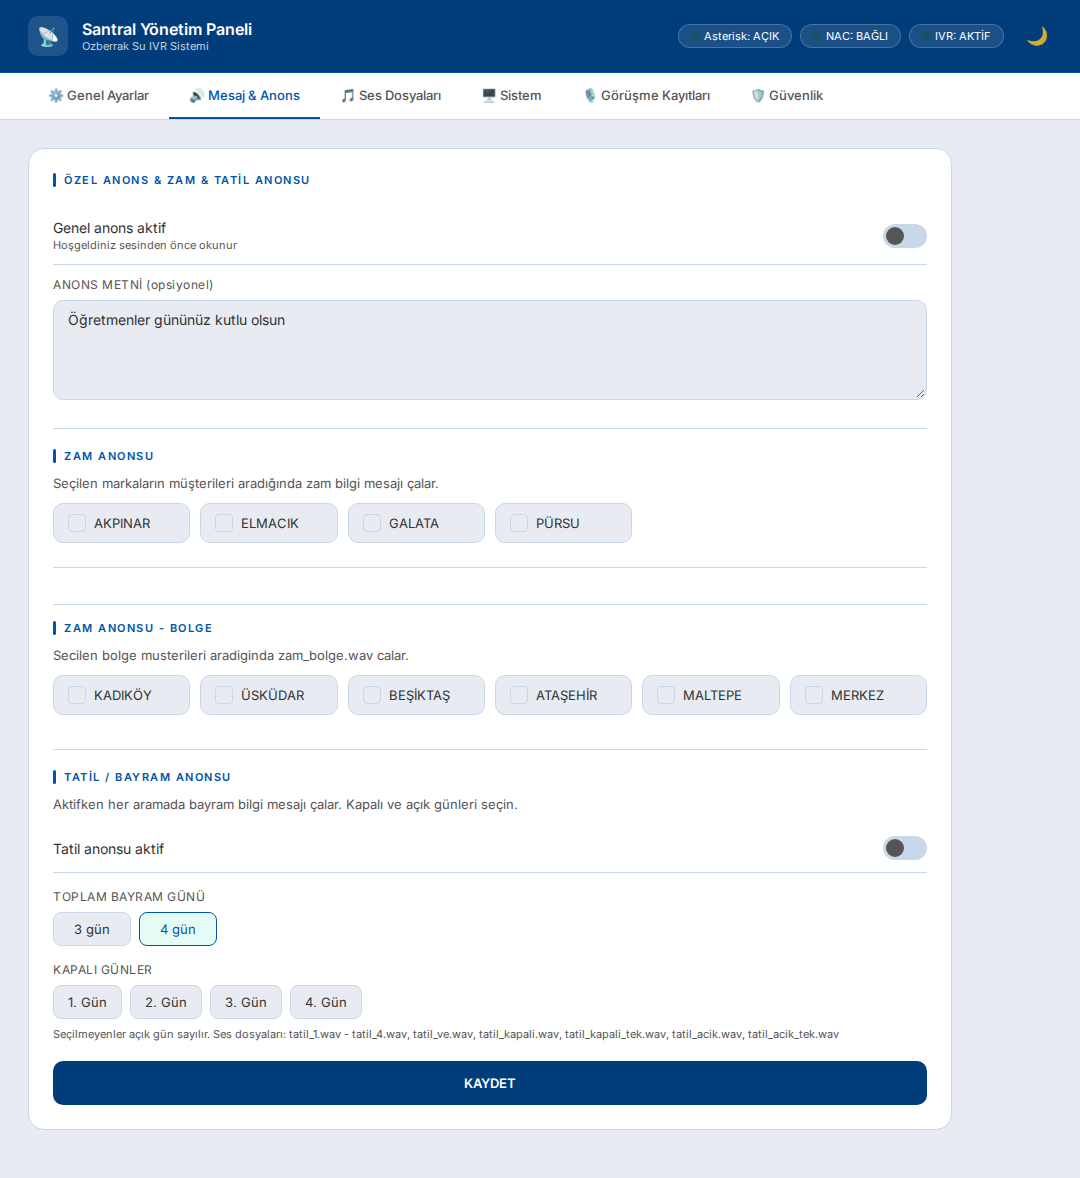Image resolution: width=1080 pixels, height=1178 pixels.
Task: Enable the Genel anons aktif switch
Action: 904,236
